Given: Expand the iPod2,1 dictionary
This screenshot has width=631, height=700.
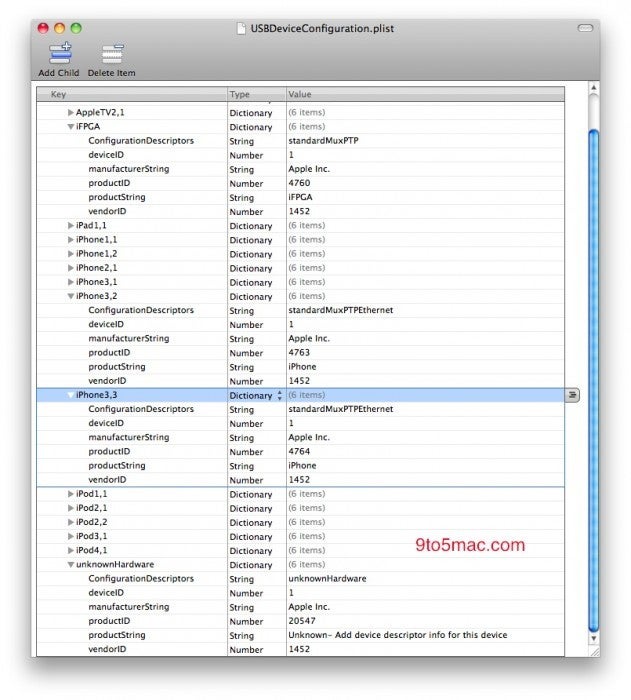Looking at the screenshot, I should [x=71, y=508].
